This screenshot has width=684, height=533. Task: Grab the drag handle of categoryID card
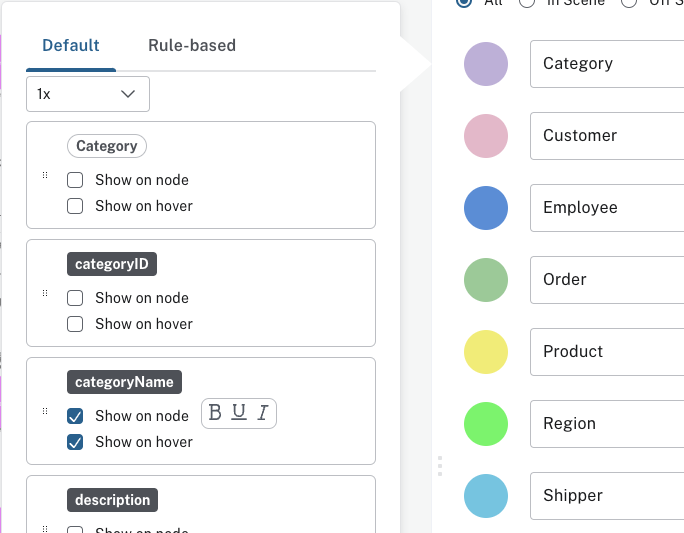[45, 293]
